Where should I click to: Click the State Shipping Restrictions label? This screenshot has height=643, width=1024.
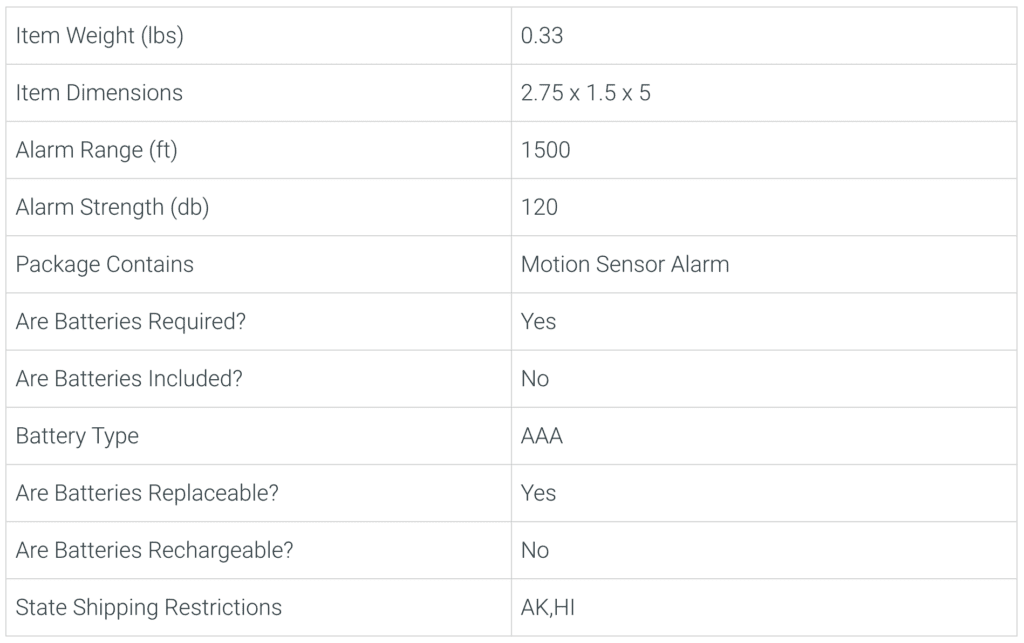(x=149, y=608)
